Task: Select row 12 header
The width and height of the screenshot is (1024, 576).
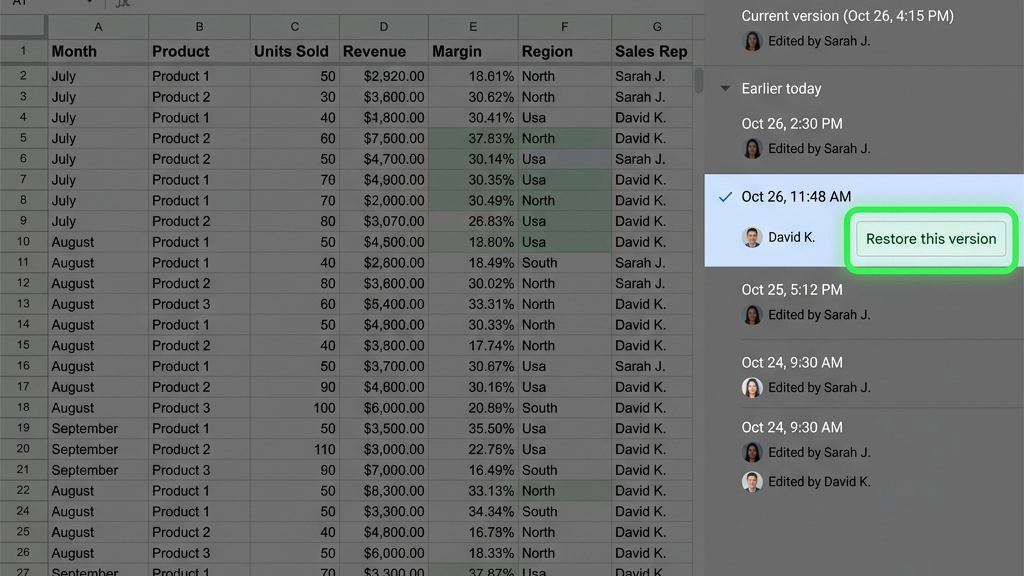Action: (24, 283)
